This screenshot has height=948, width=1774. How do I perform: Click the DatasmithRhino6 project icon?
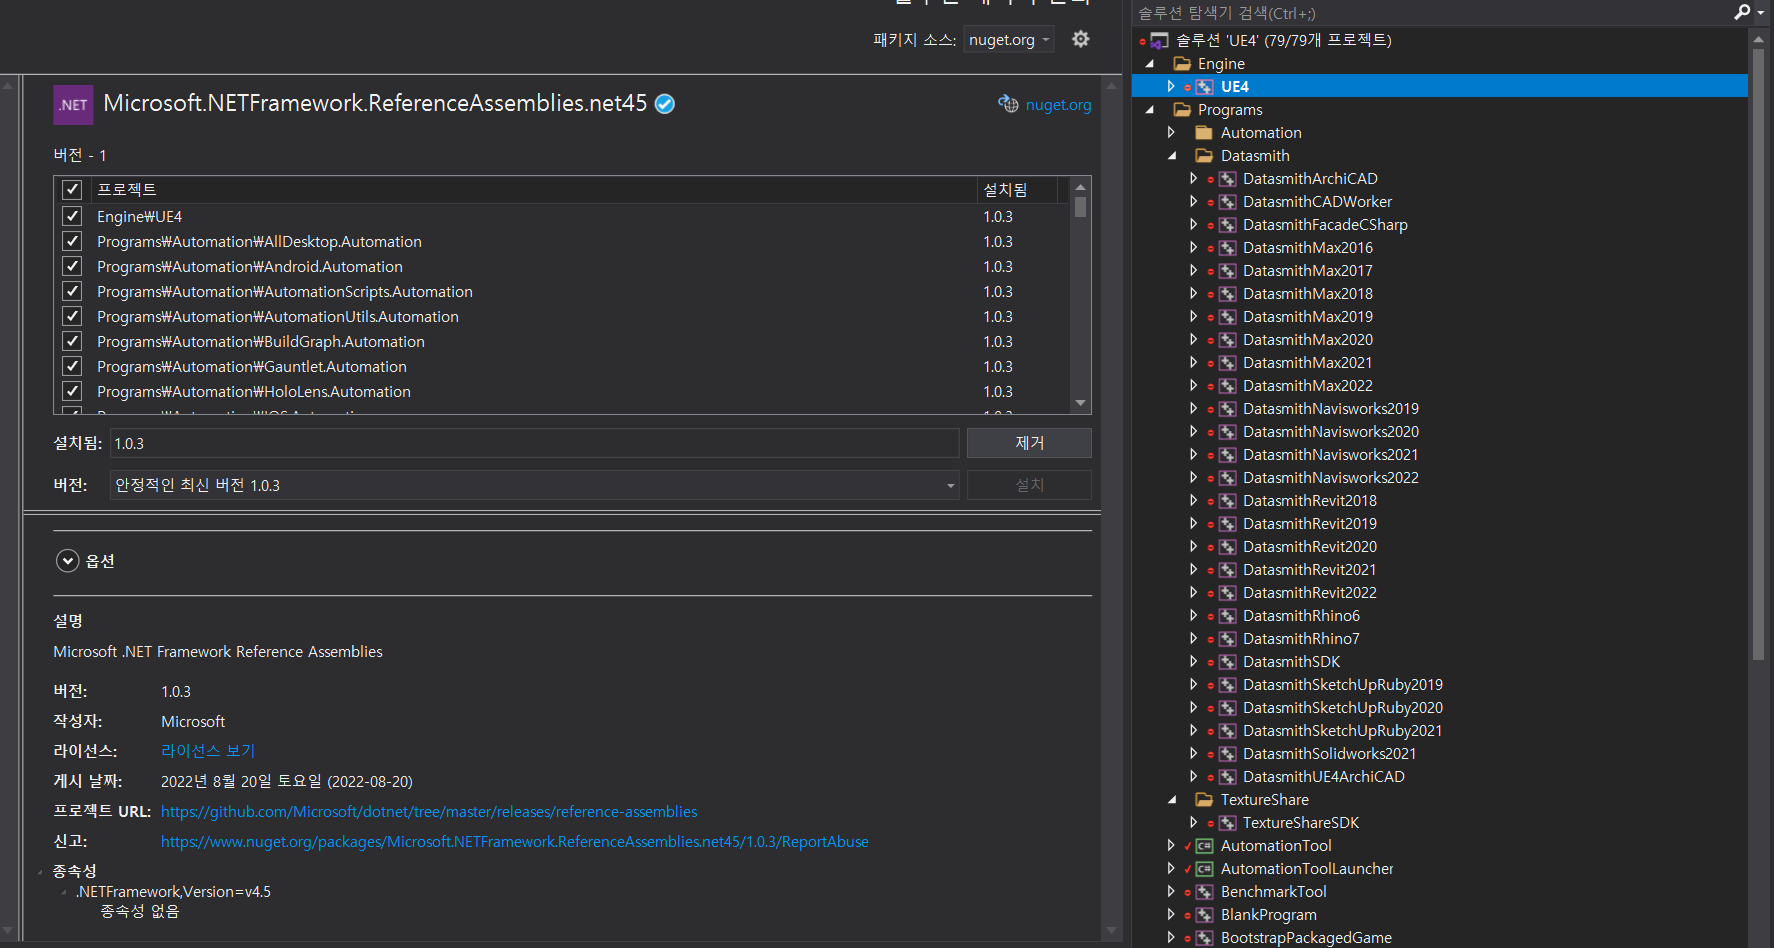pyautogui.click(x=1227, y=616)
